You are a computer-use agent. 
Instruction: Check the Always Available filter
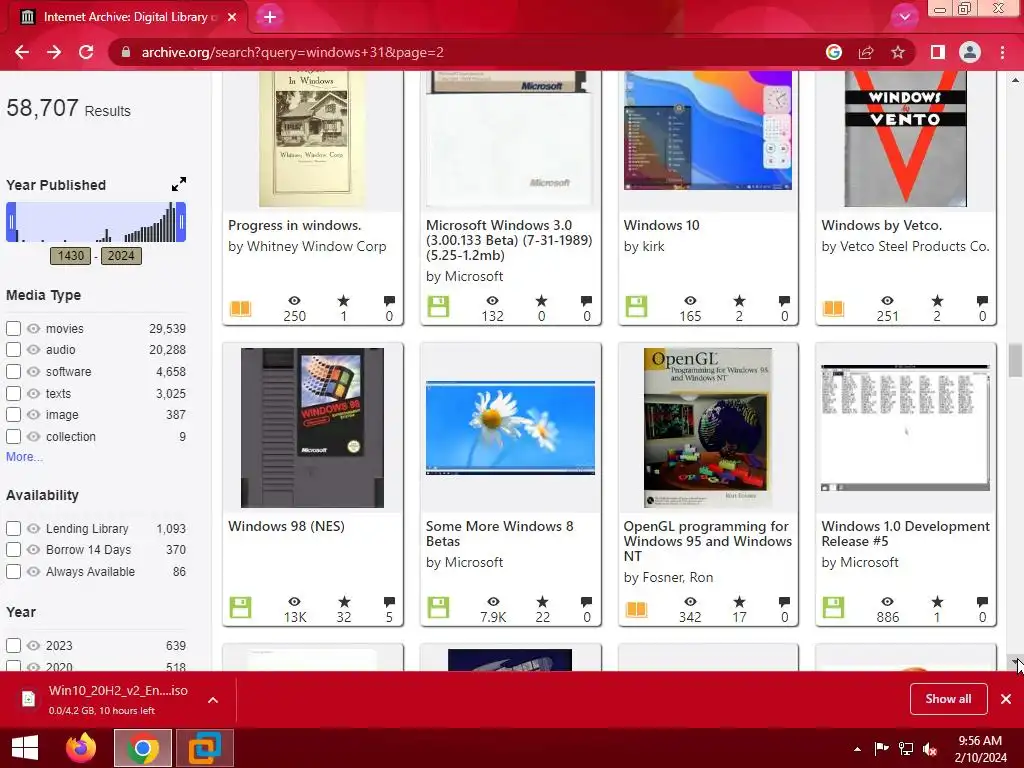pos(13,571)
